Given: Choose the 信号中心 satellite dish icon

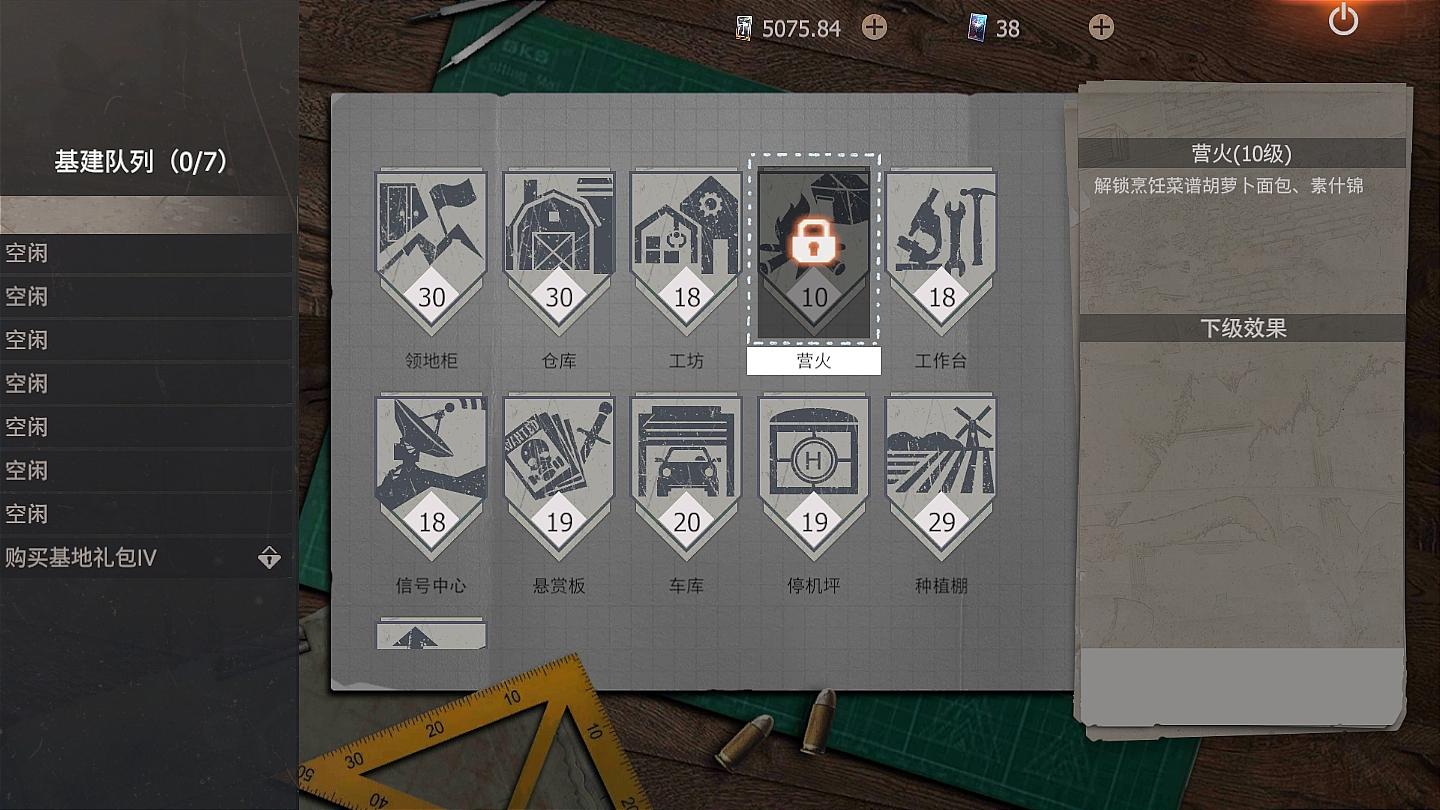Looking at the screenshot, I should (x=431, y=477).
